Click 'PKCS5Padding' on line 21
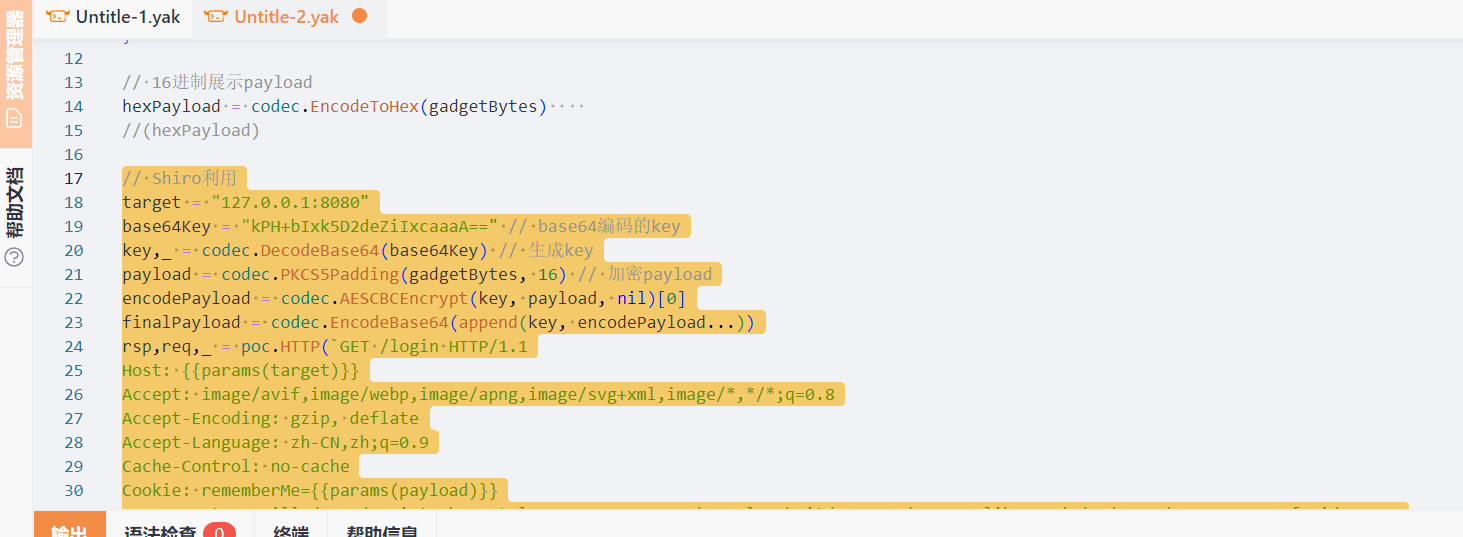 point(340,274)
